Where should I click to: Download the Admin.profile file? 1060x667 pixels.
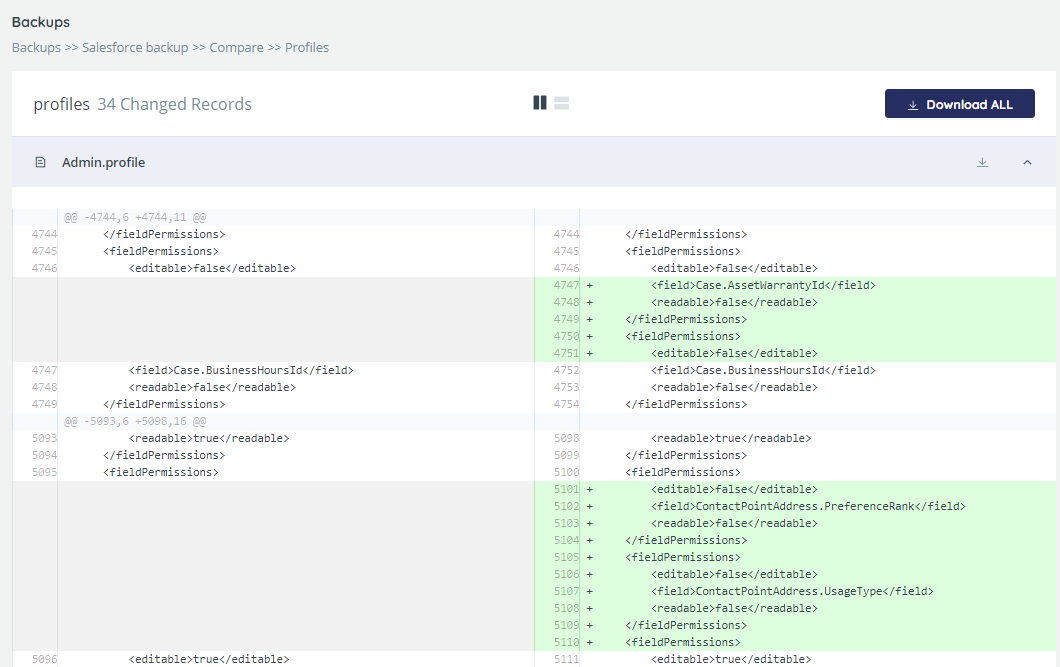point(982,162)
